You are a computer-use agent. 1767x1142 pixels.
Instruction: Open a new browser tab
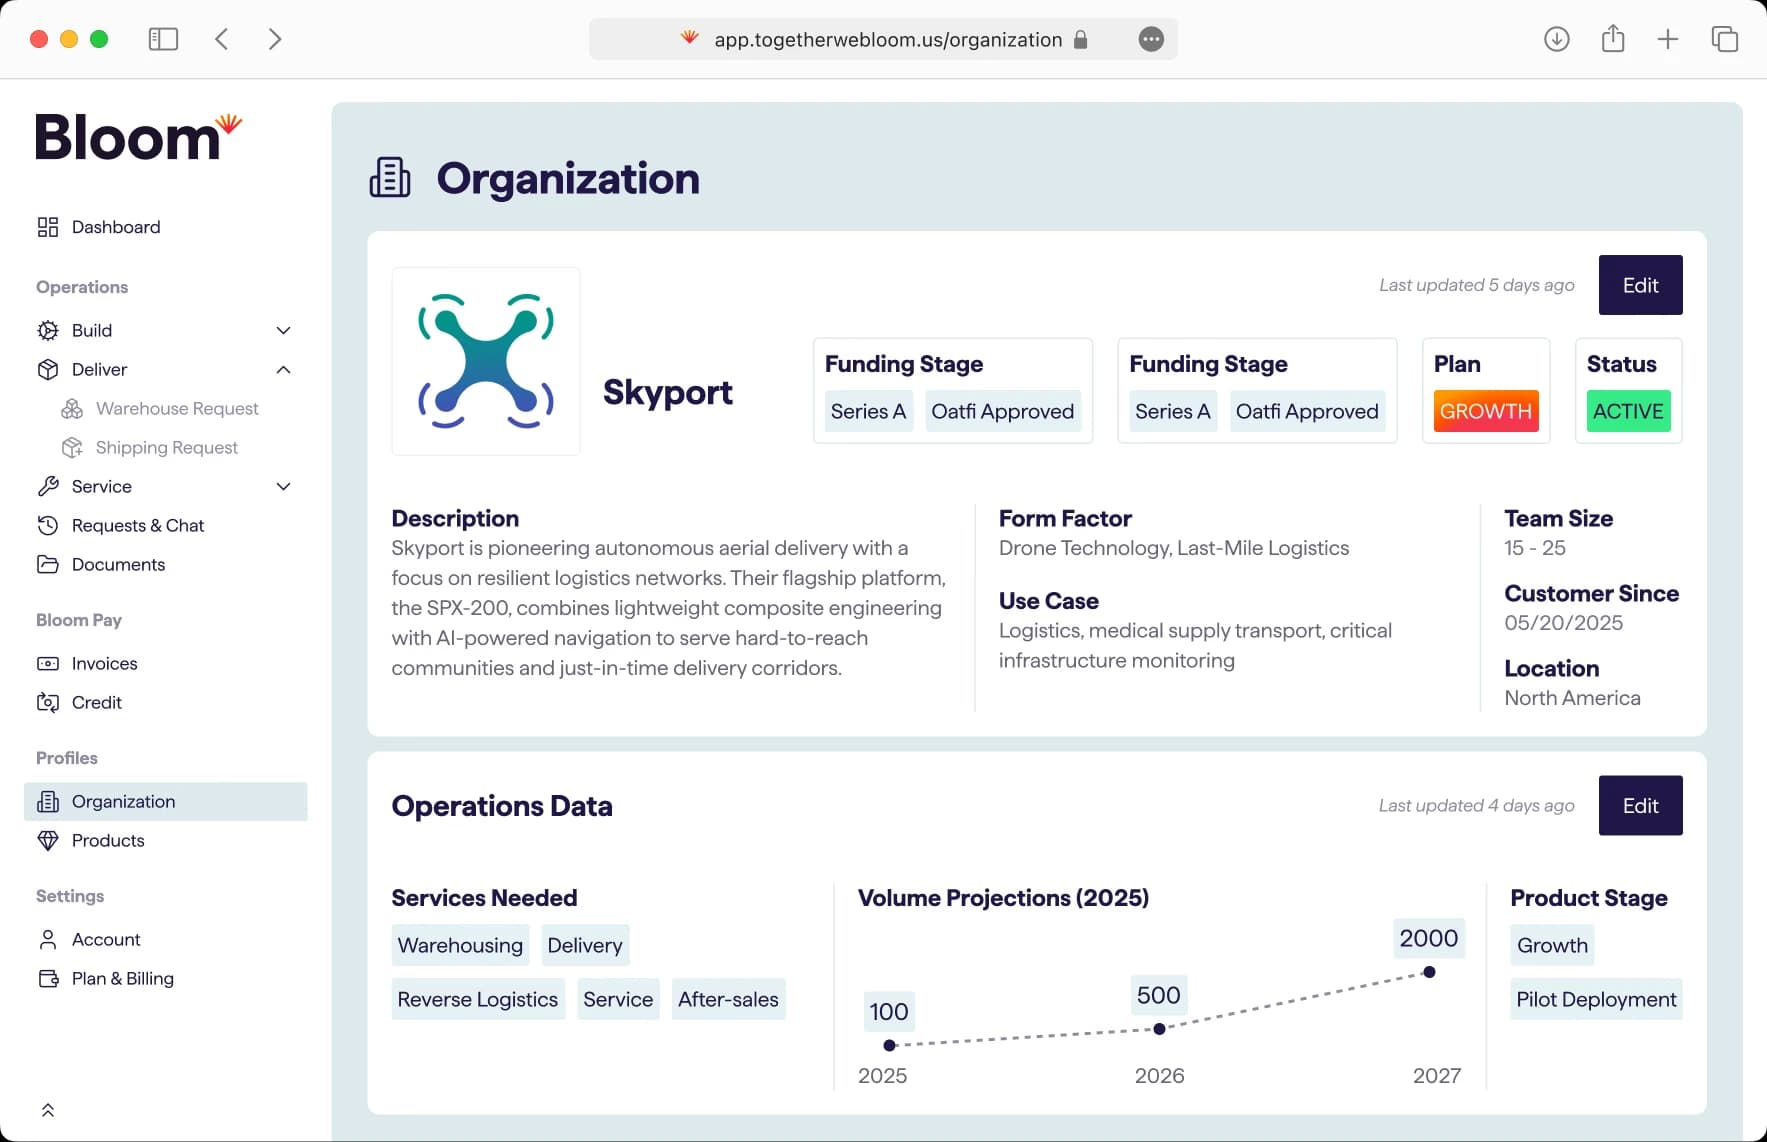[1668, 39]
